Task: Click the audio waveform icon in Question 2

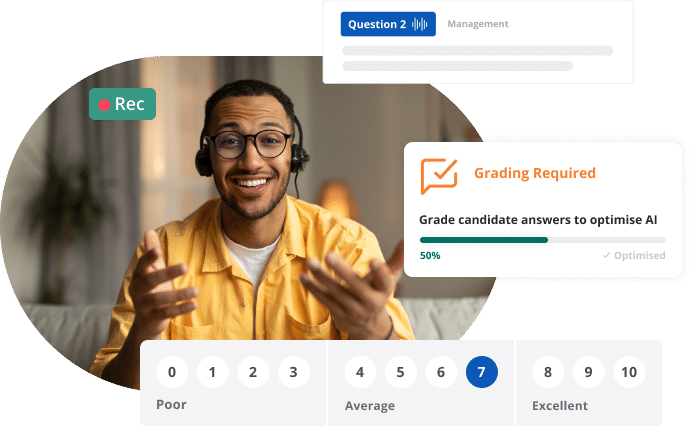Action: tap(420, 24)
